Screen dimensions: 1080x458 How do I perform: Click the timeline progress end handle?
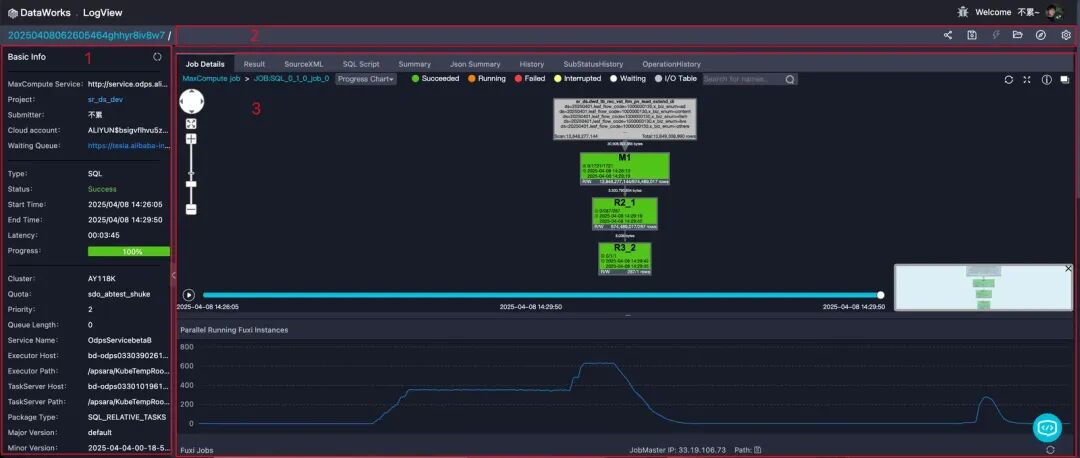coord(880,295)
